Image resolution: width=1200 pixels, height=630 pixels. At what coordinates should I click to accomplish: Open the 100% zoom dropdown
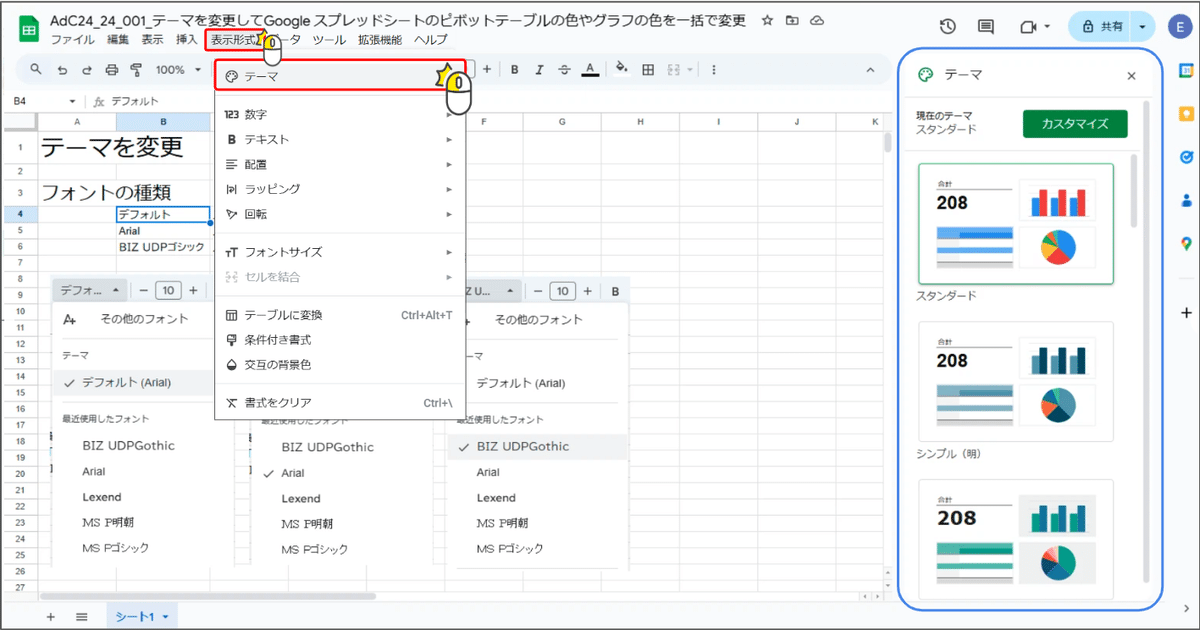[x=177, y=70]
